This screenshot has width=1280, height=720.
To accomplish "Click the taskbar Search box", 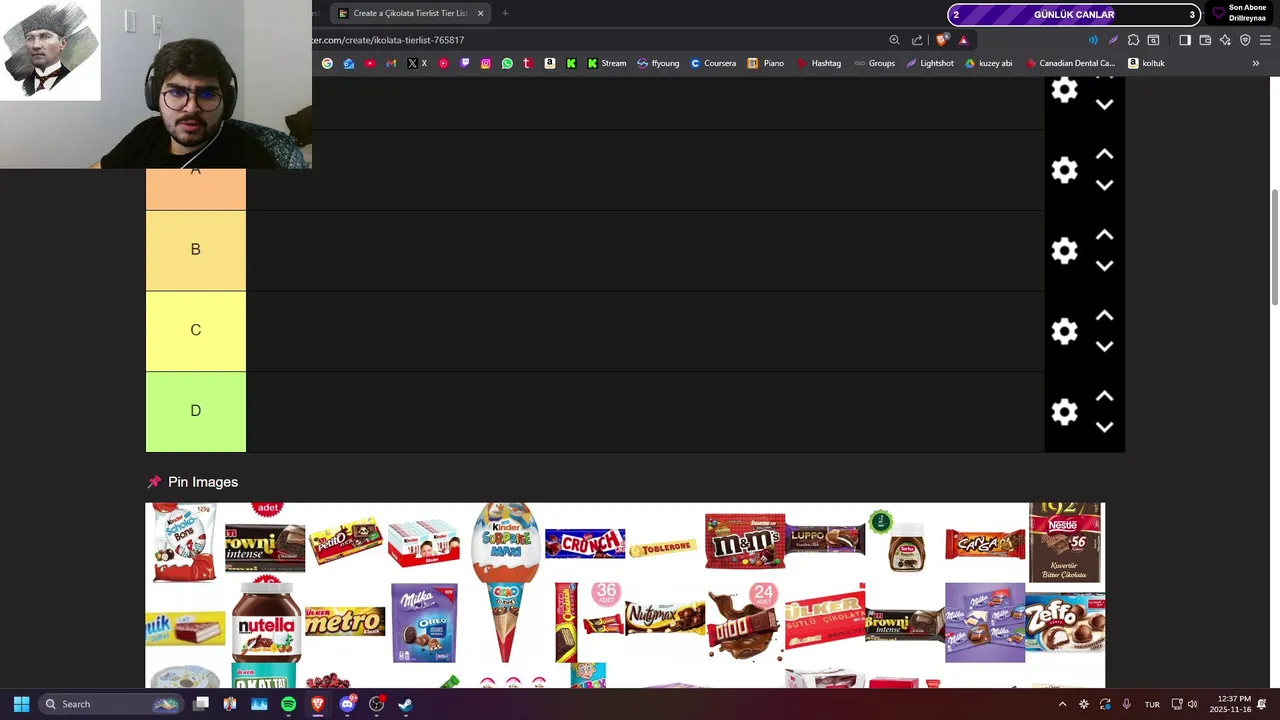I will click(110, 704).
